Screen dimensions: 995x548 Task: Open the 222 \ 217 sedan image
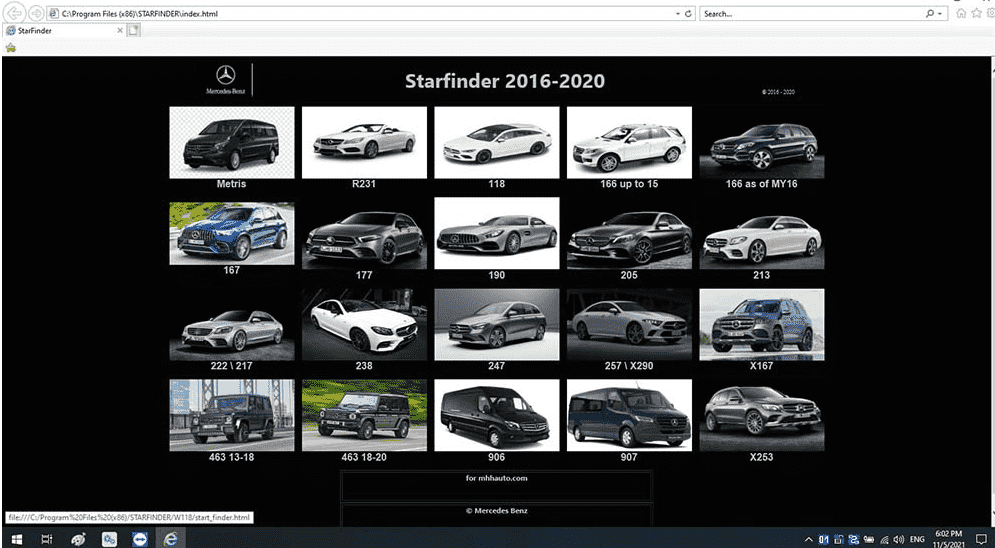[x=232, y=325]
